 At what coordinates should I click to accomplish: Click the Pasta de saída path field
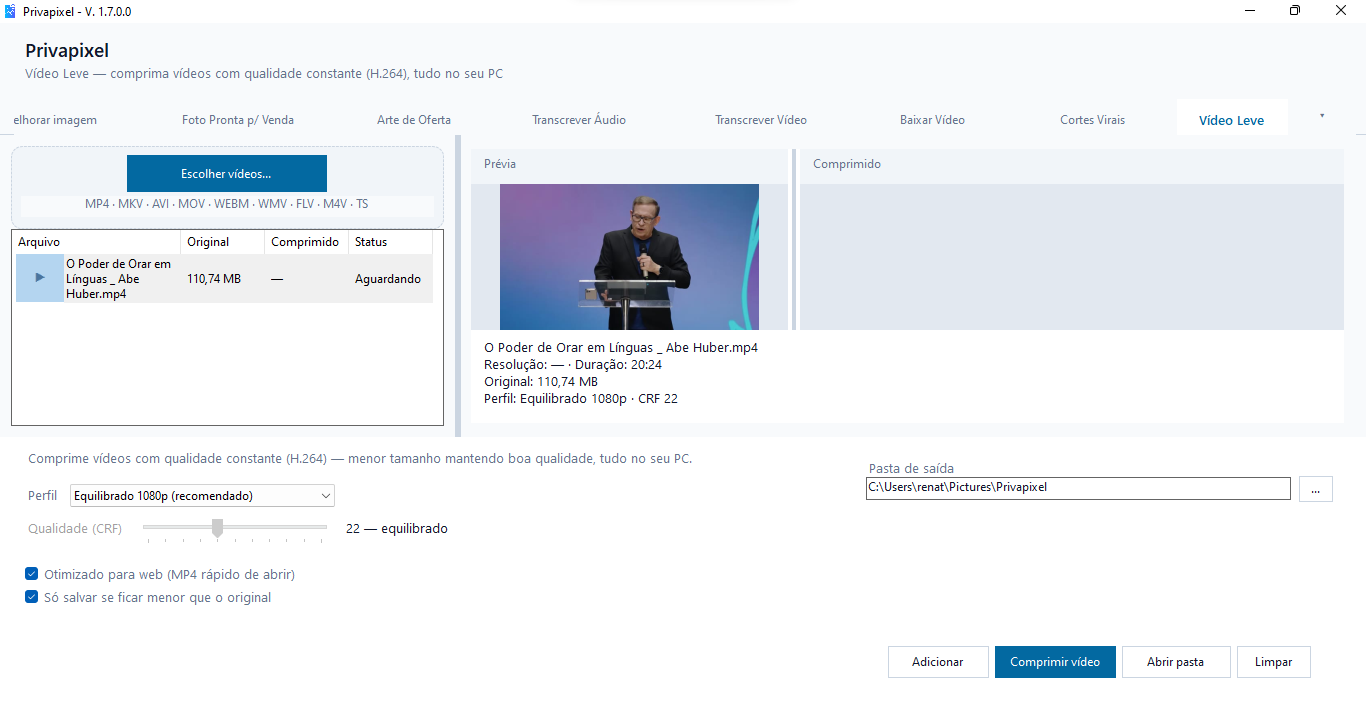1078,488
